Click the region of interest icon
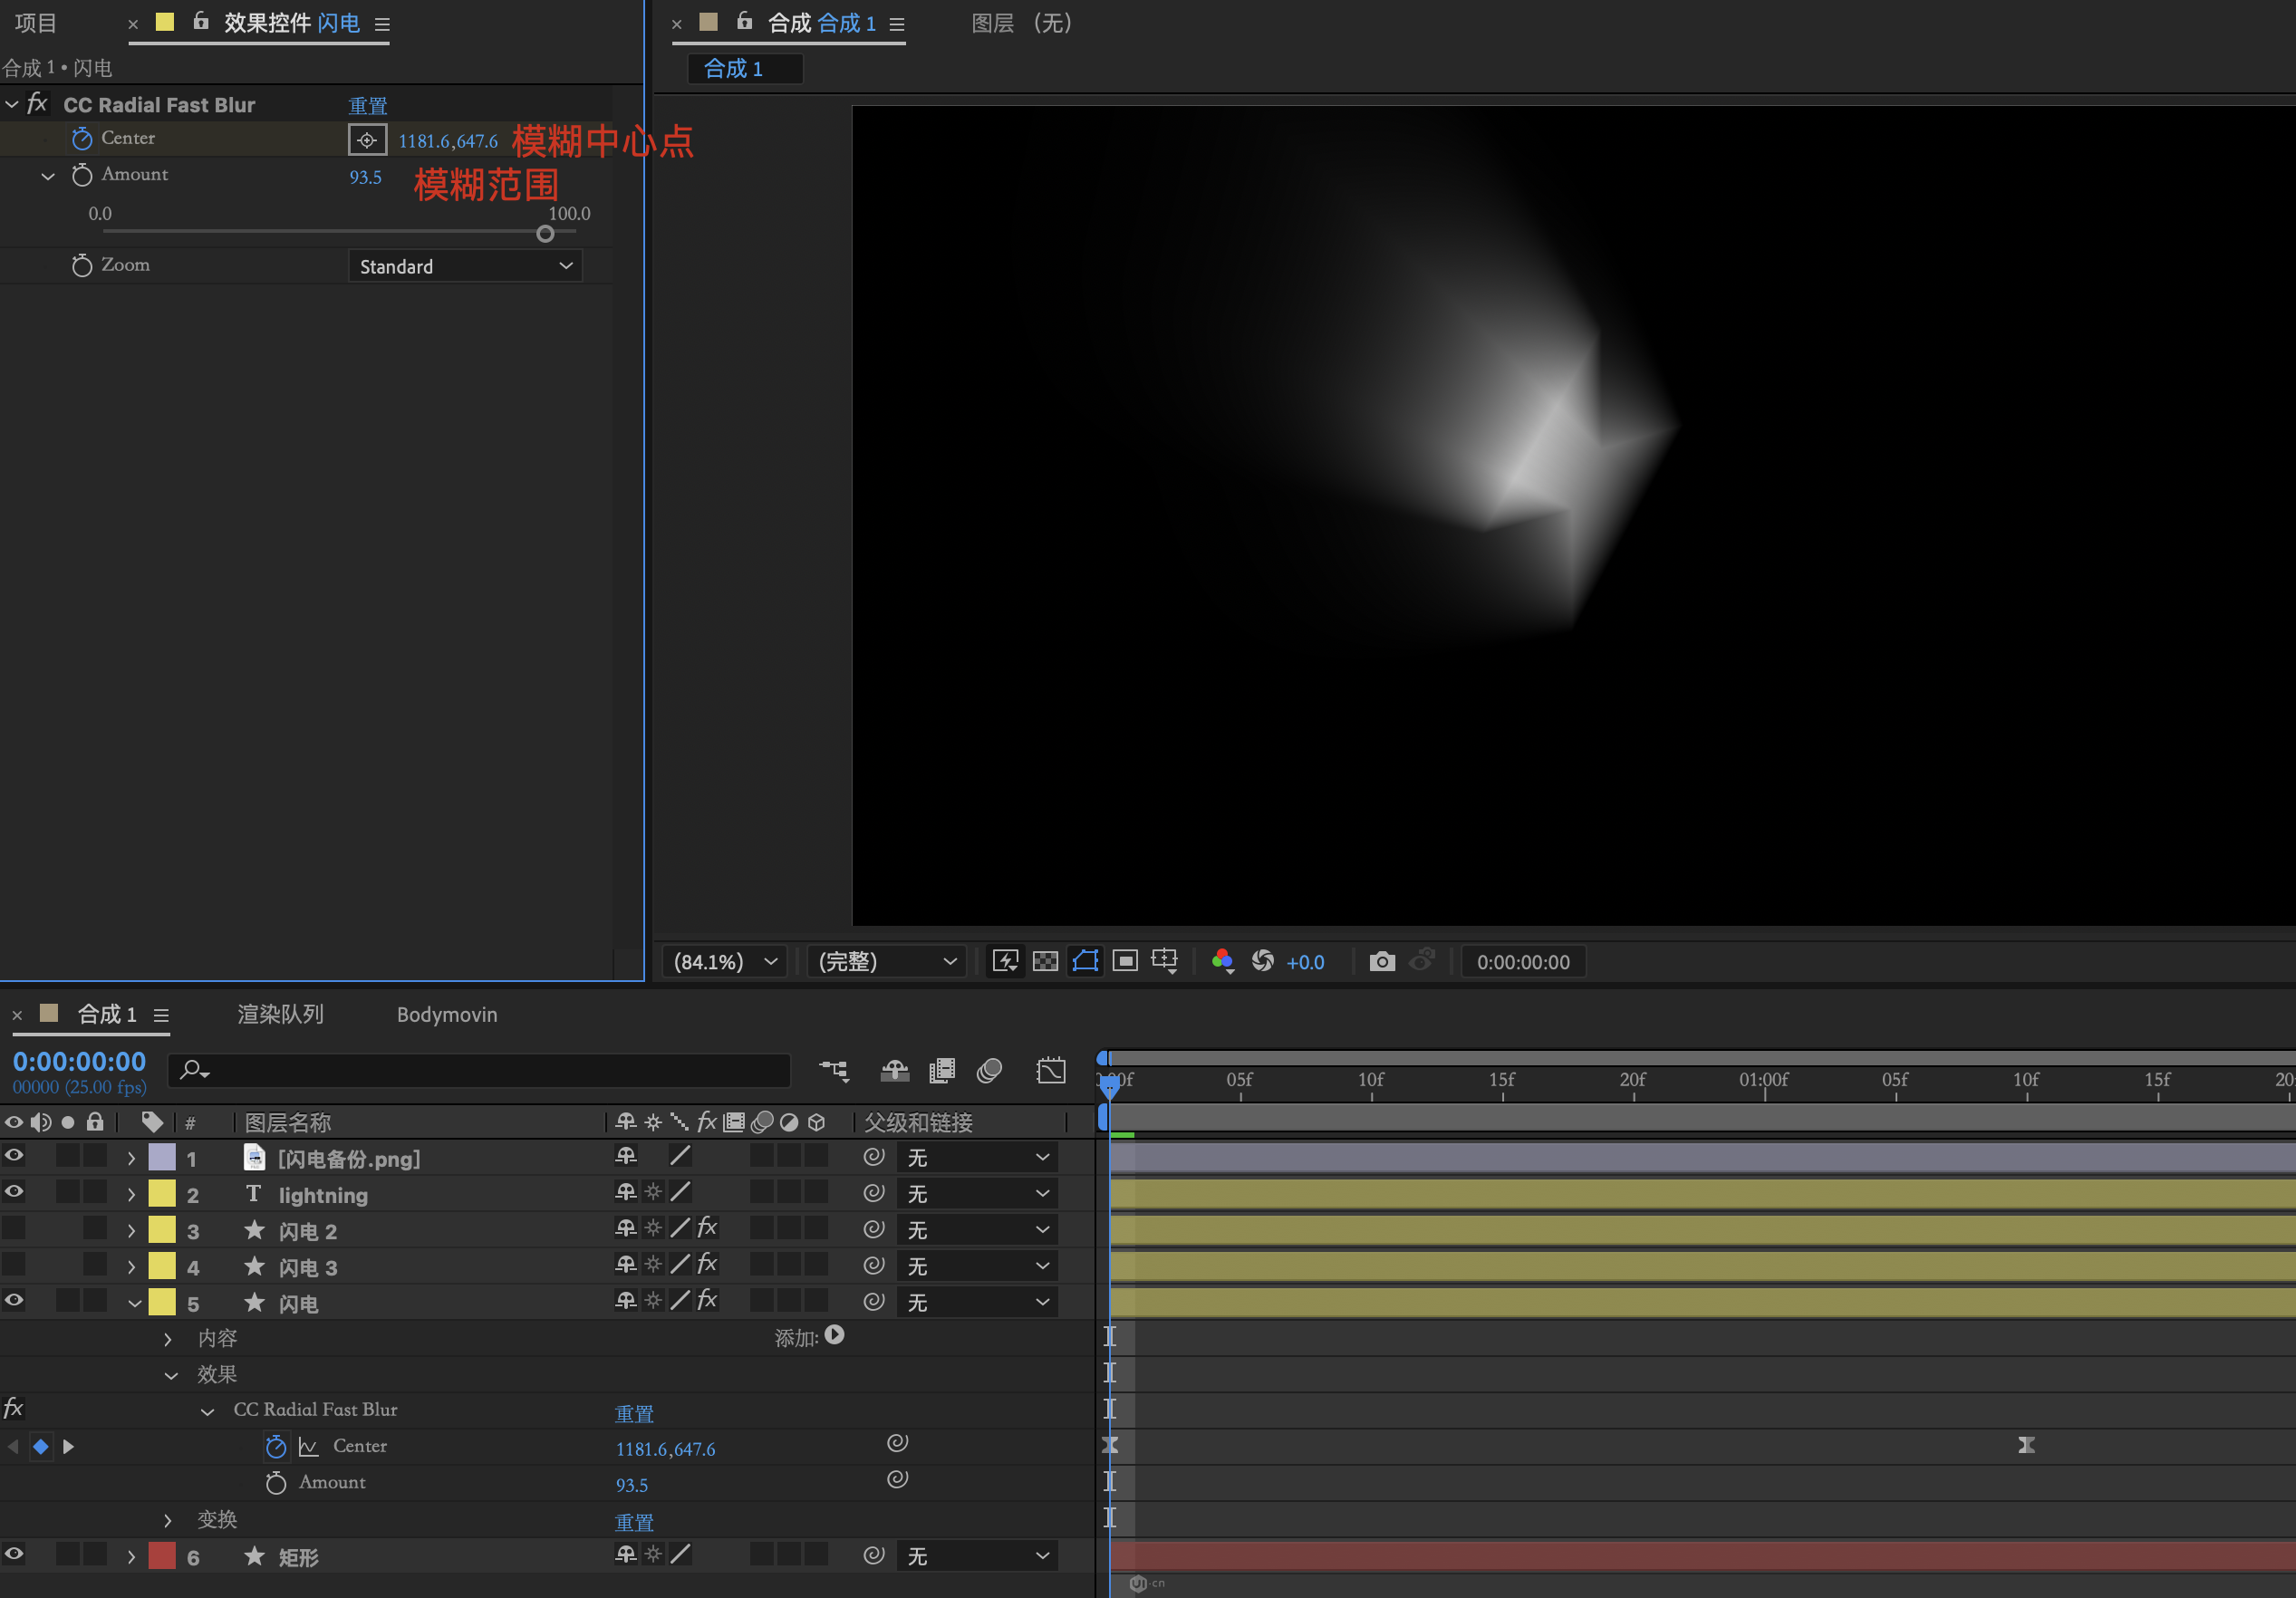The height and width of the screenshot is (1598, 2296). (x=1125, y=961)
